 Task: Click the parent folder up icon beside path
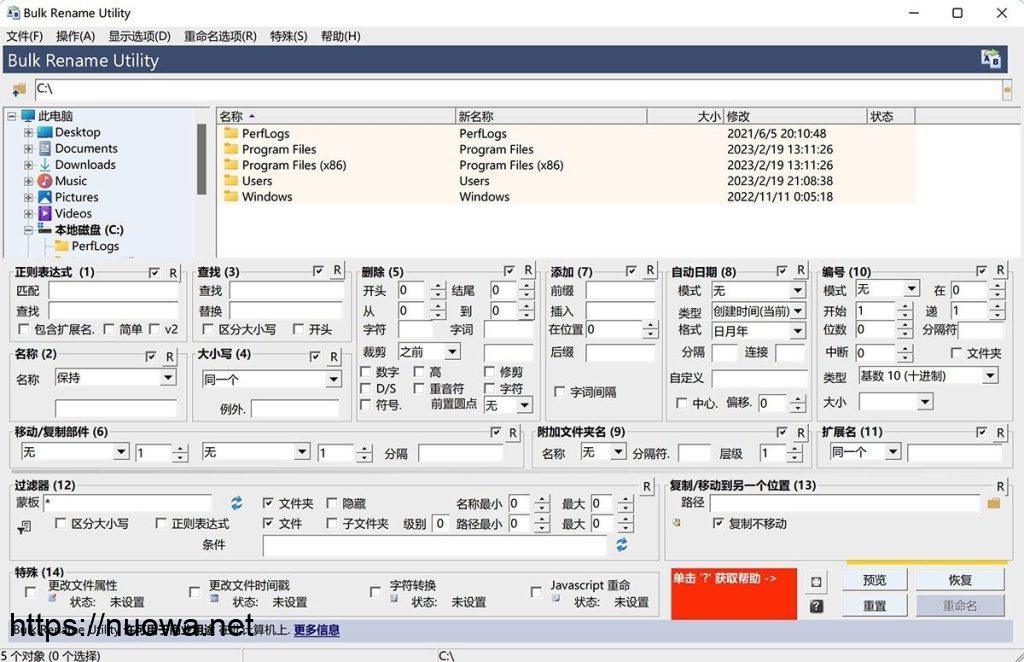[18, 90]
